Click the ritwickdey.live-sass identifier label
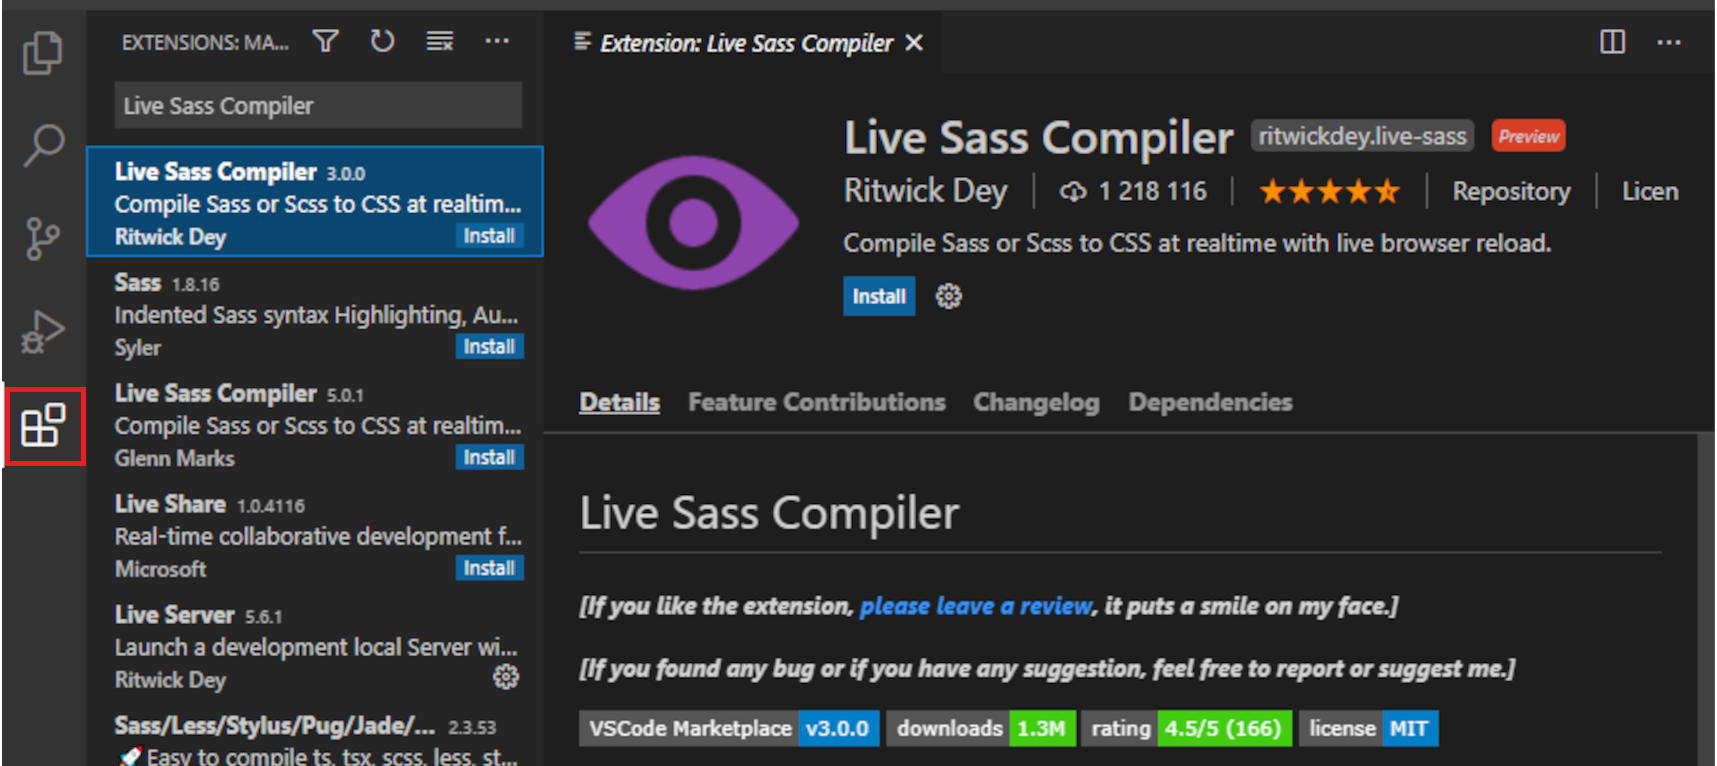Screen dimensions: 1717x766 [1362, 136]
